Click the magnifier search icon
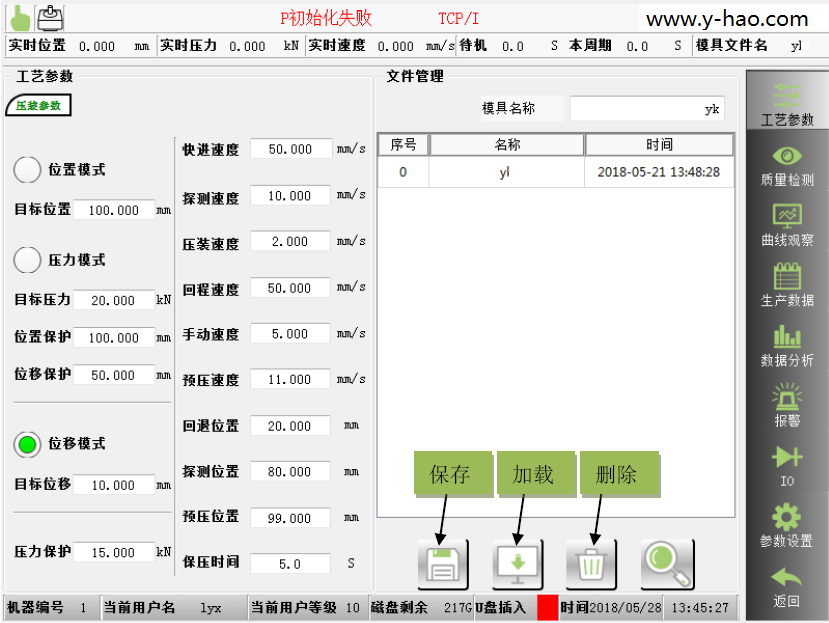Screen dimensions: 829x623 [x=667, y=565]
